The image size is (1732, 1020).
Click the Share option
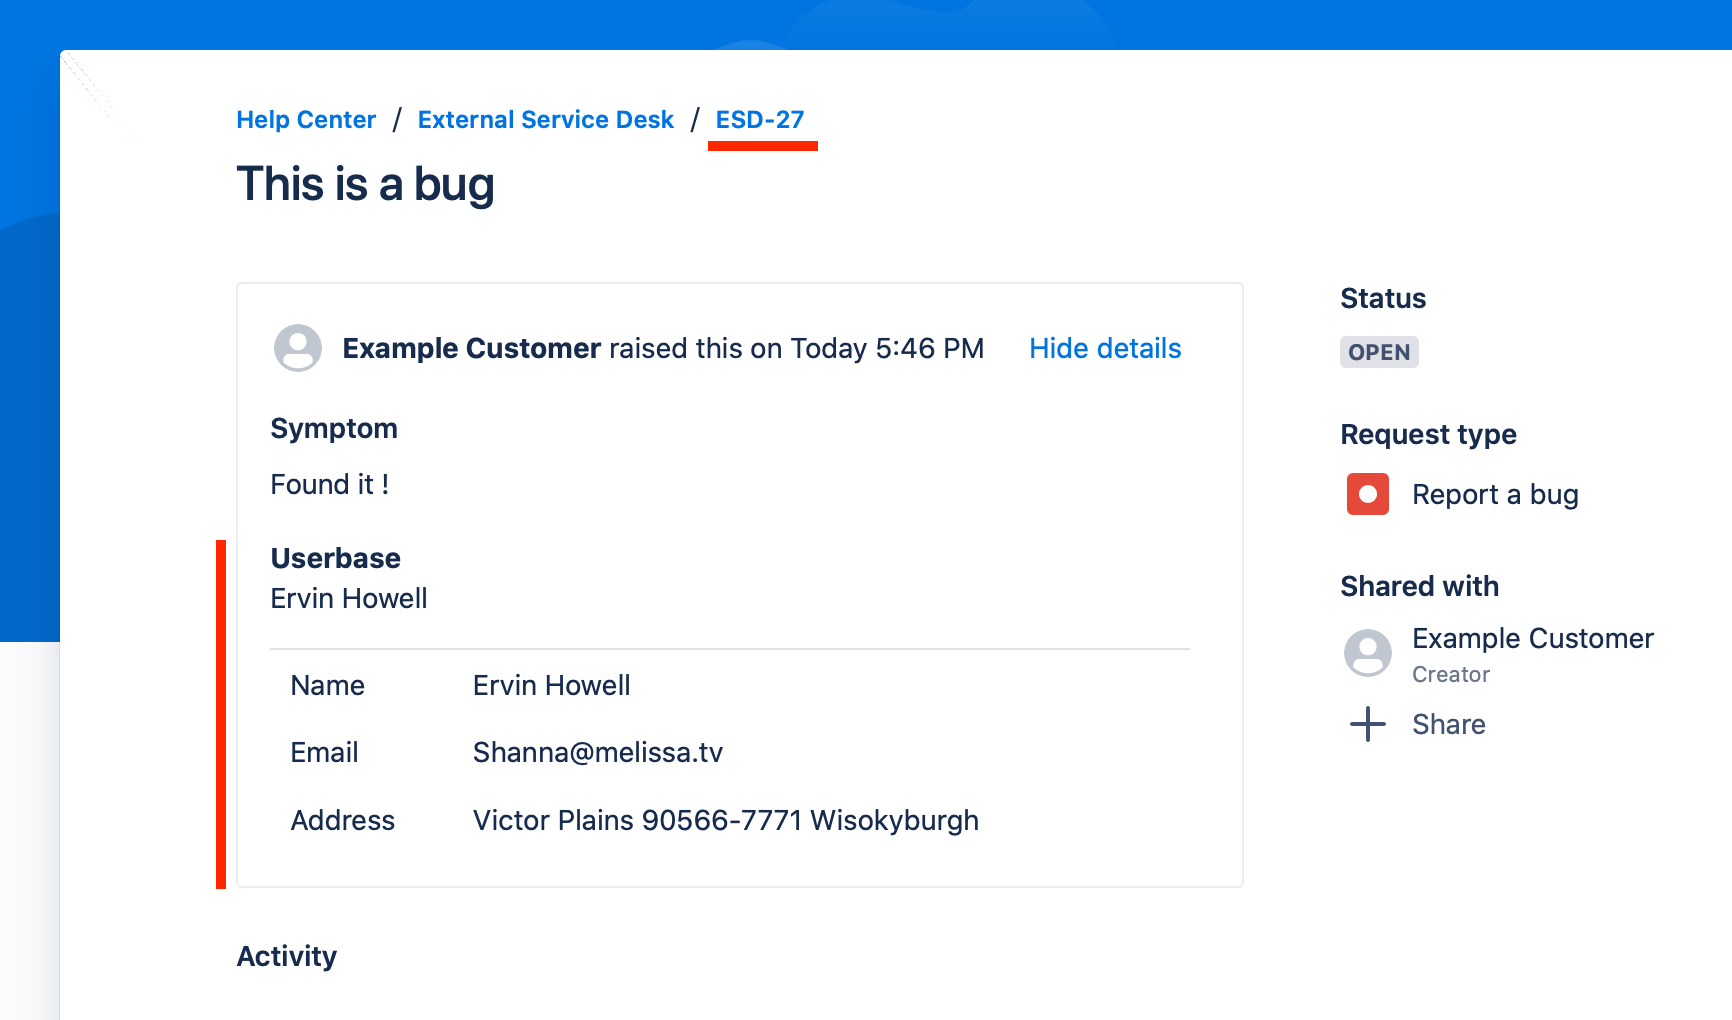[x=1448, y=724]
